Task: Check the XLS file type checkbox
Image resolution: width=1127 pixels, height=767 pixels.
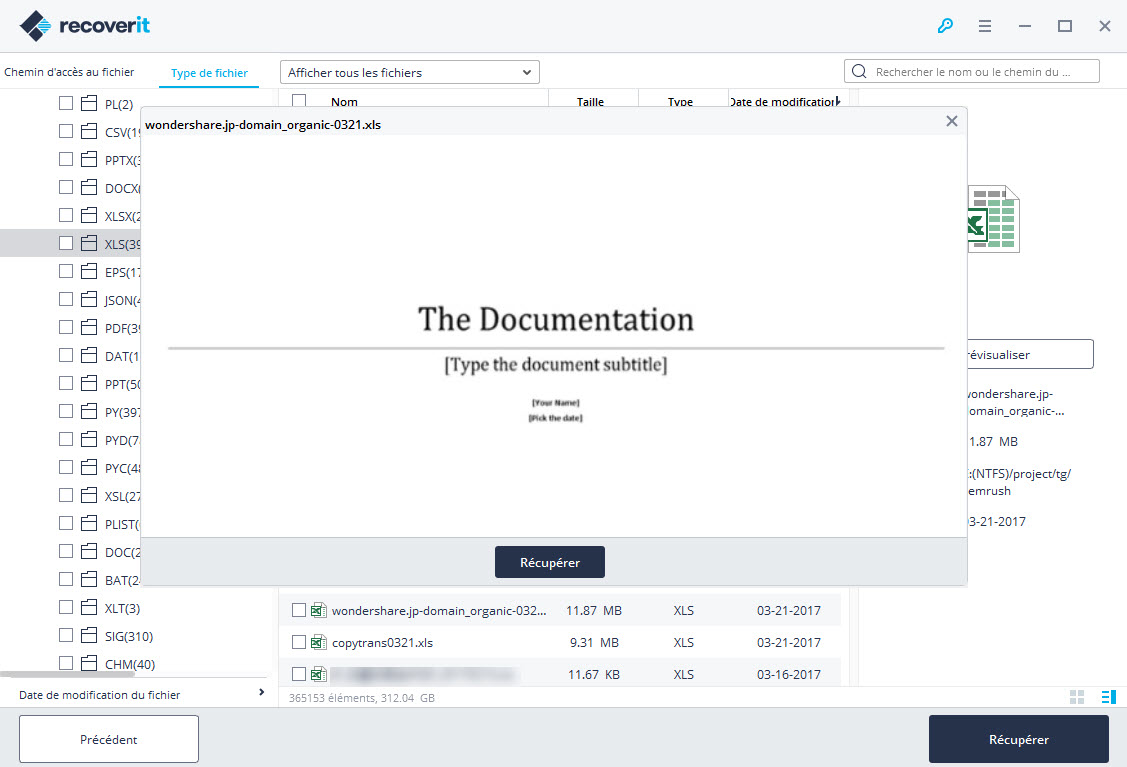Action: (x=66, y=244)
